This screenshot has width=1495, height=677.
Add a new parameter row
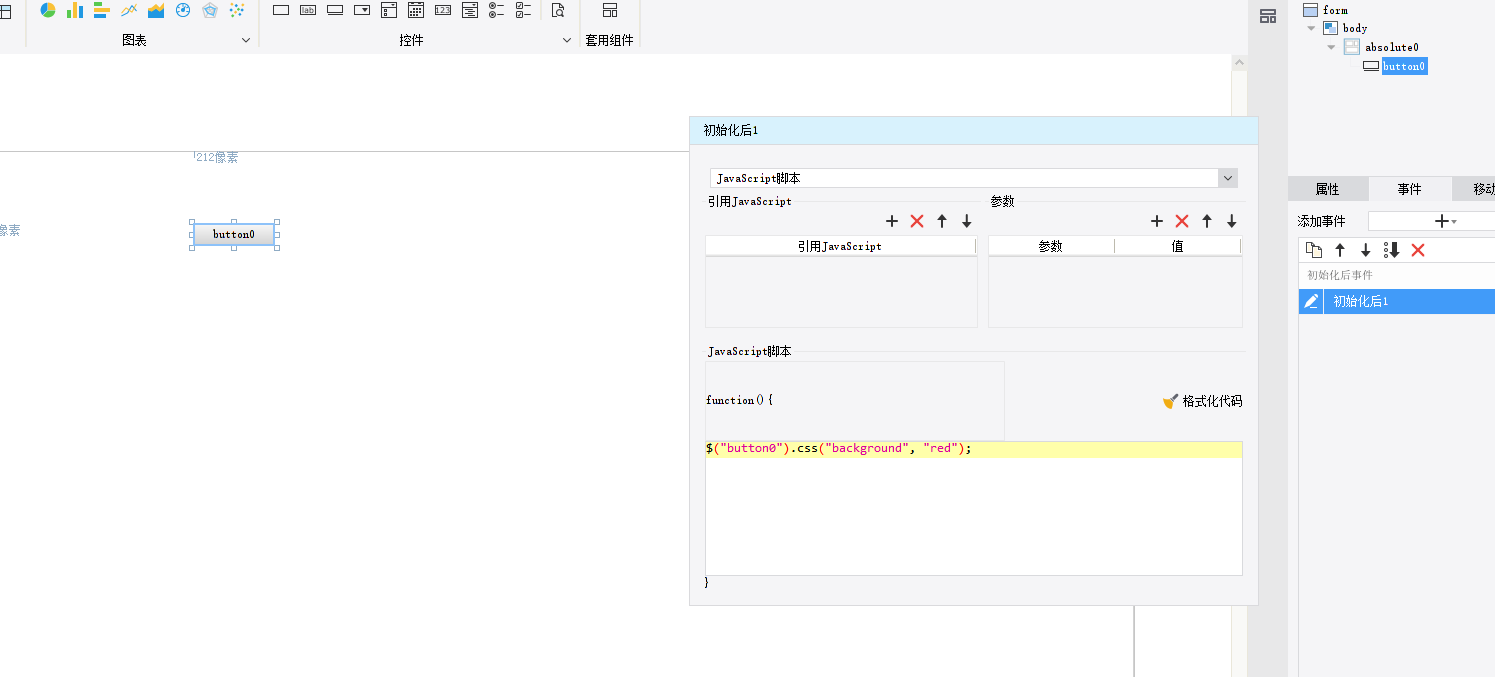(1157, 221)
